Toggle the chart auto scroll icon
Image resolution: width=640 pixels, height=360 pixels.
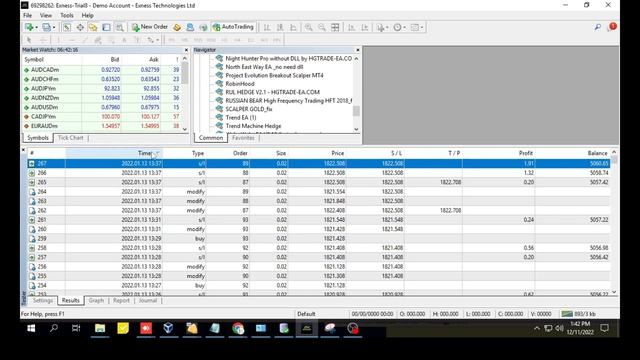pyautogui.click(x=351, y=27)
